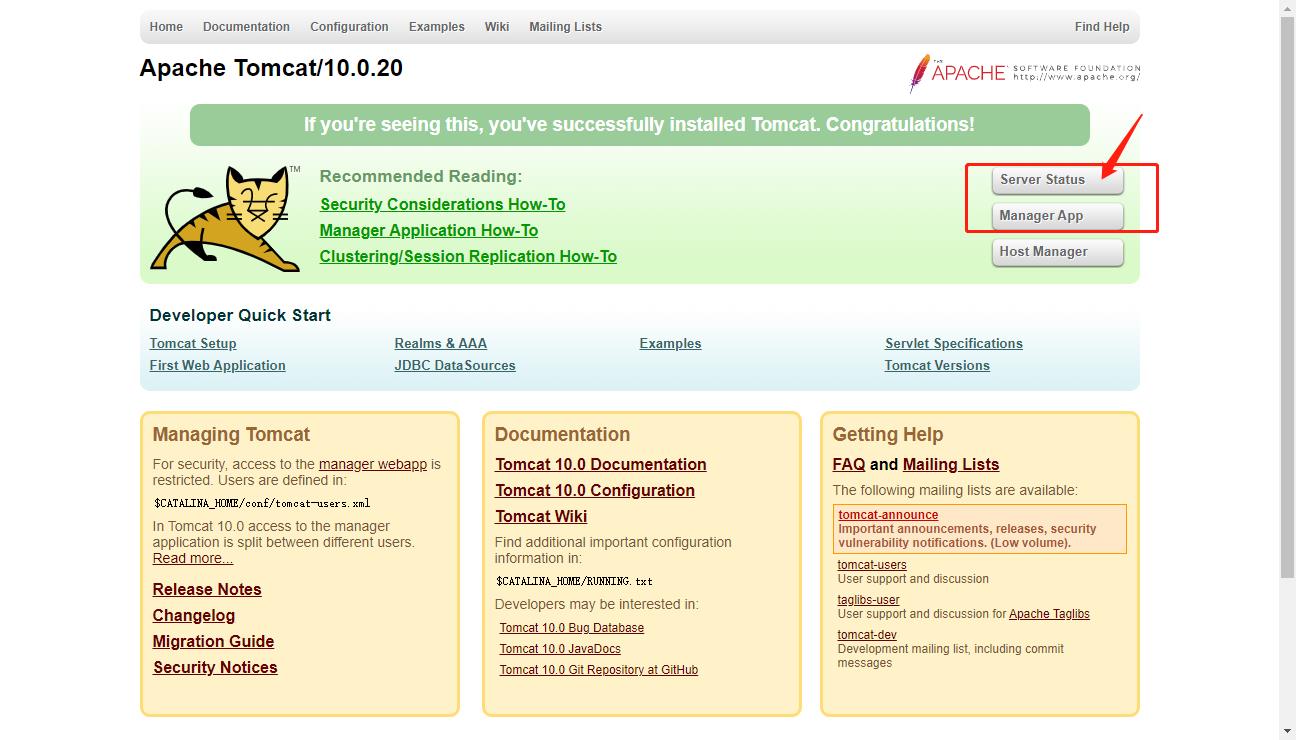Image resolution: width=1296 pixels, height=740 pixels.
Task: Open Servlet Specifications link
Action: pos(954,343)
